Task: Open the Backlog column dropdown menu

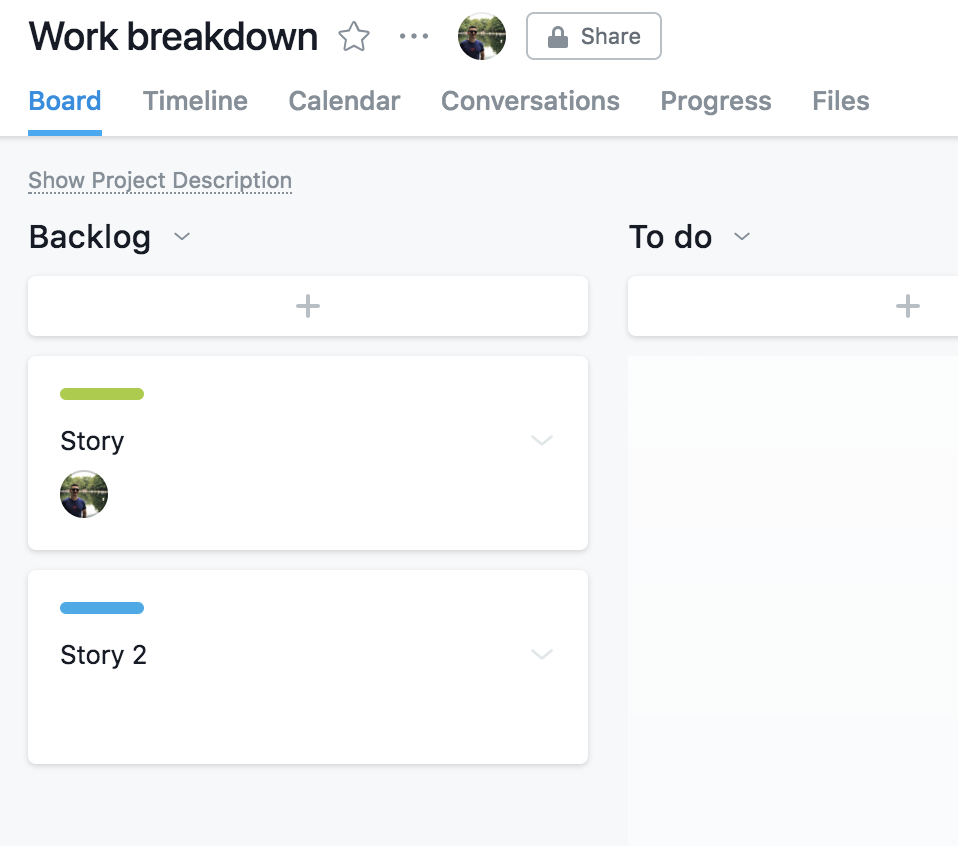Action: tap(181, 238)
